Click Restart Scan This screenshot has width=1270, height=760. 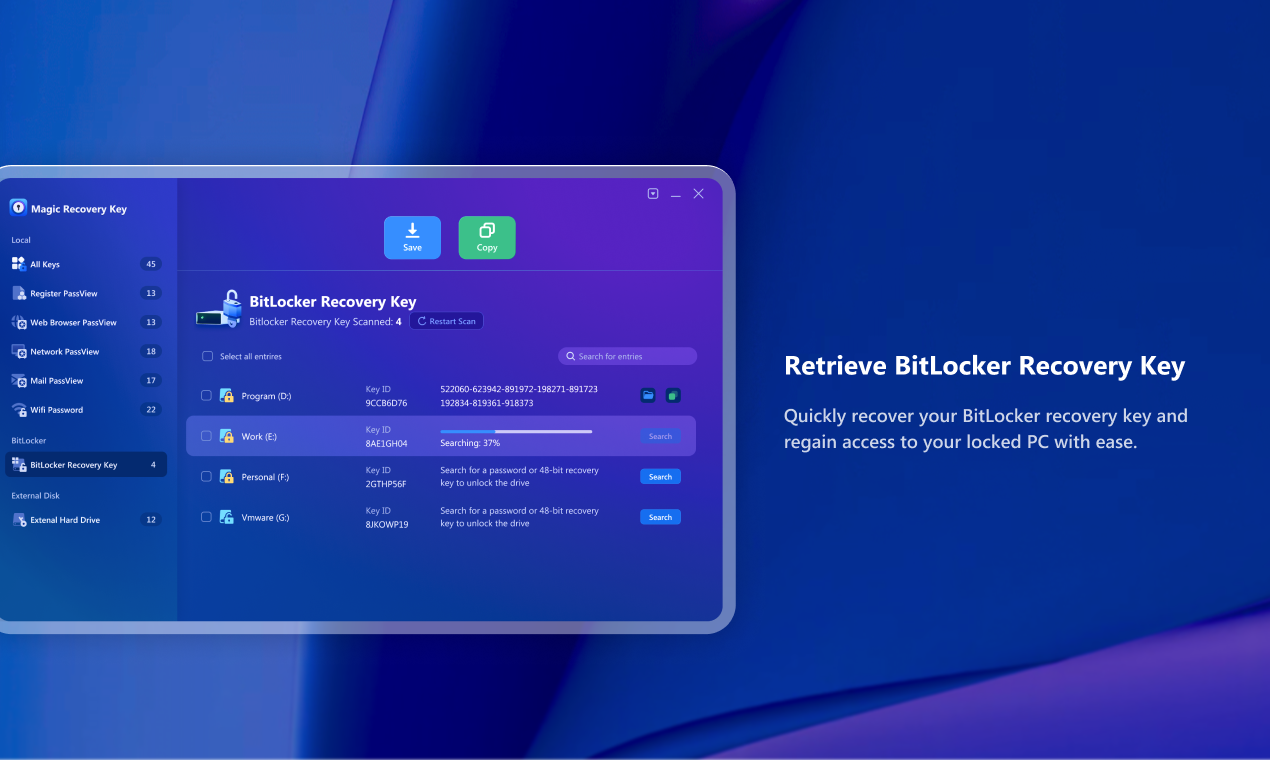[446, 320]
